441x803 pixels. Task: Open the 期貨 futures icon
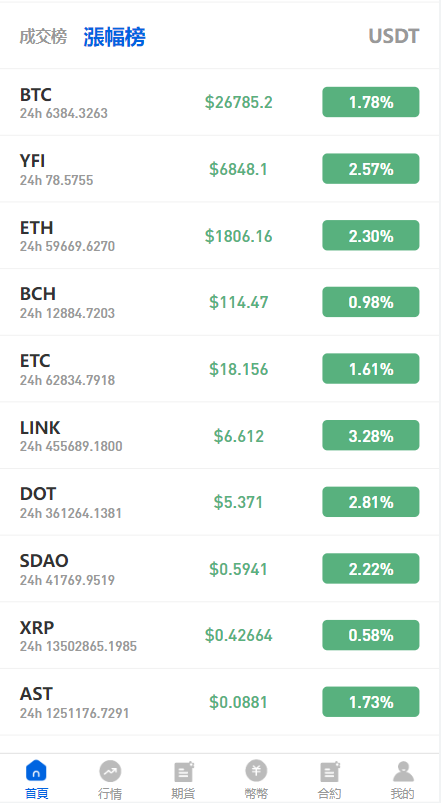[x=183, y=770]
